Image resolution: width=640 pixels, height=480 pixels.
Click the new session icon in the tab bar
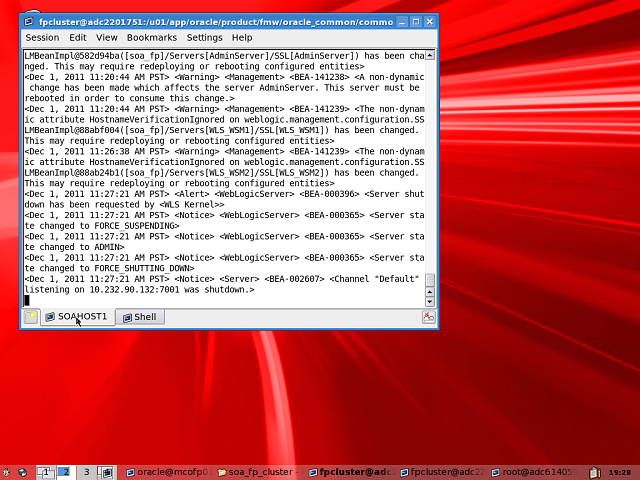pos(31,317)
